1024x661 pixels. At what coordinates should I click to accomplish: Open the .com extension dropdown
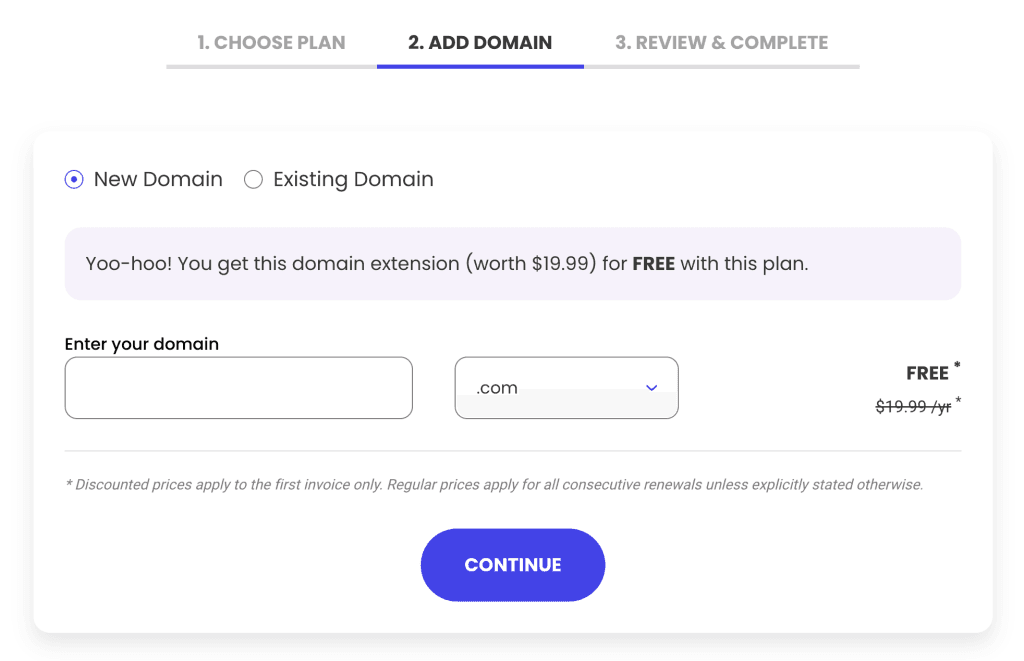click(x=566, y=388)
